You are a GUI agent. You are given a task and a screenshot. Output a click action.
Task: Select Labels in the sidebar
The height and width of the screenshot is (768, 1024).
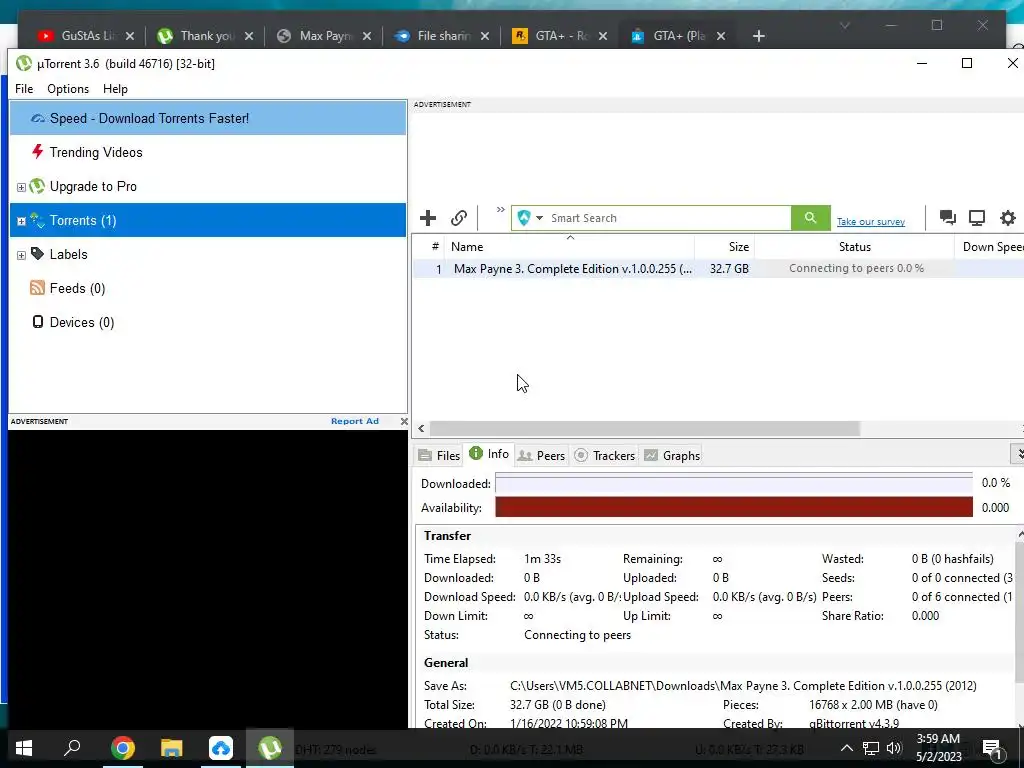pyautogui.click(x=208, y=254)
